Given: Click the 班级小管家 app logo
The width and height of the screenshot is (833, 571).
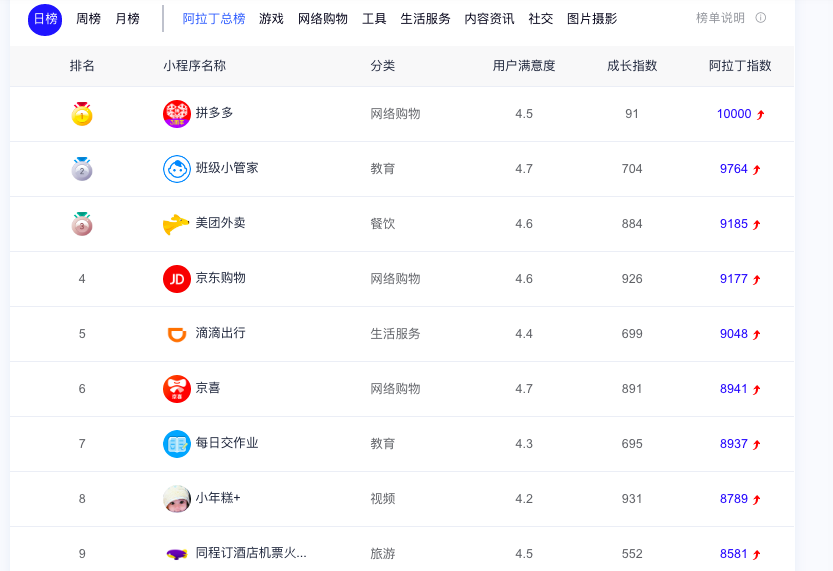Looking at the screenshot, I should pos(176,169).
